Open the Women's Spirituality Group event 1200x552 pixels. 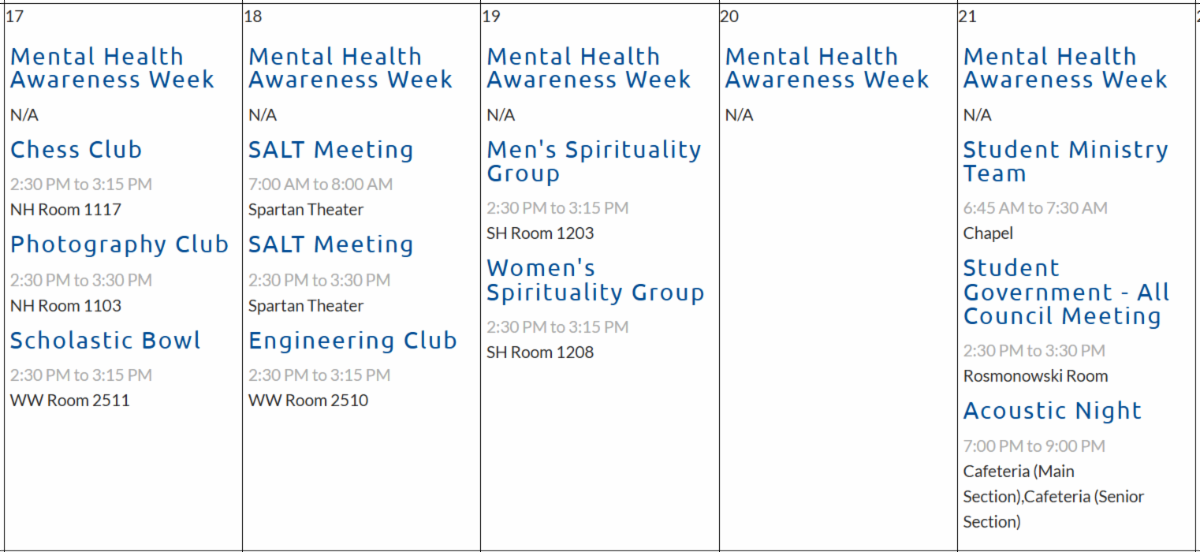(x=595, y=281)
